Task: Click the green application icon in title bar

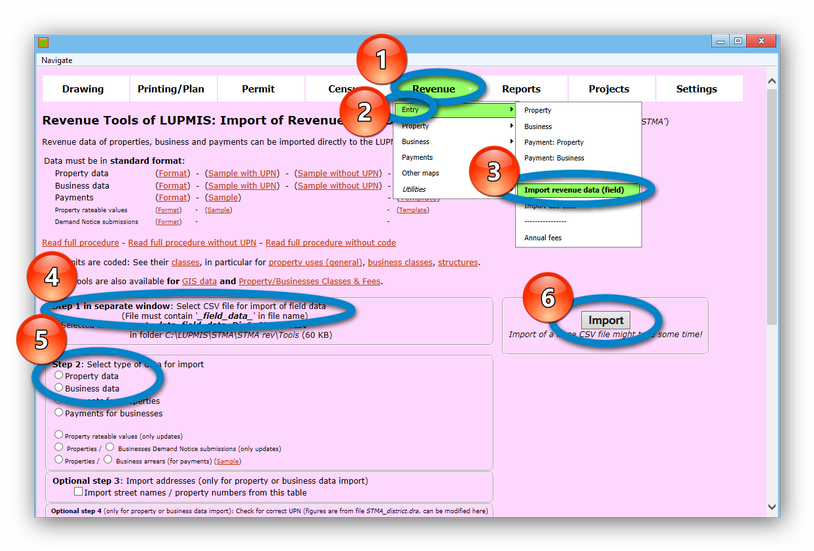Action: point(44,42)
